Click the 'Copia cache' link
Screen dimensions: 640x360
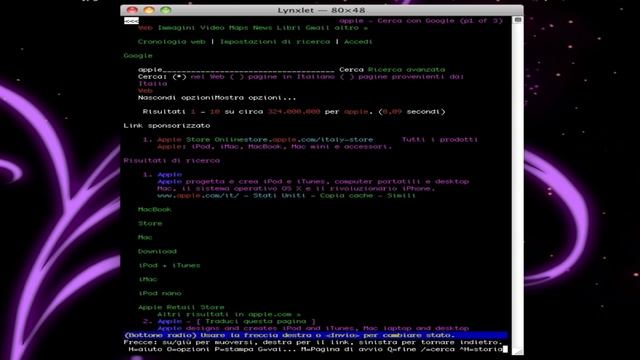coord(346,196)
